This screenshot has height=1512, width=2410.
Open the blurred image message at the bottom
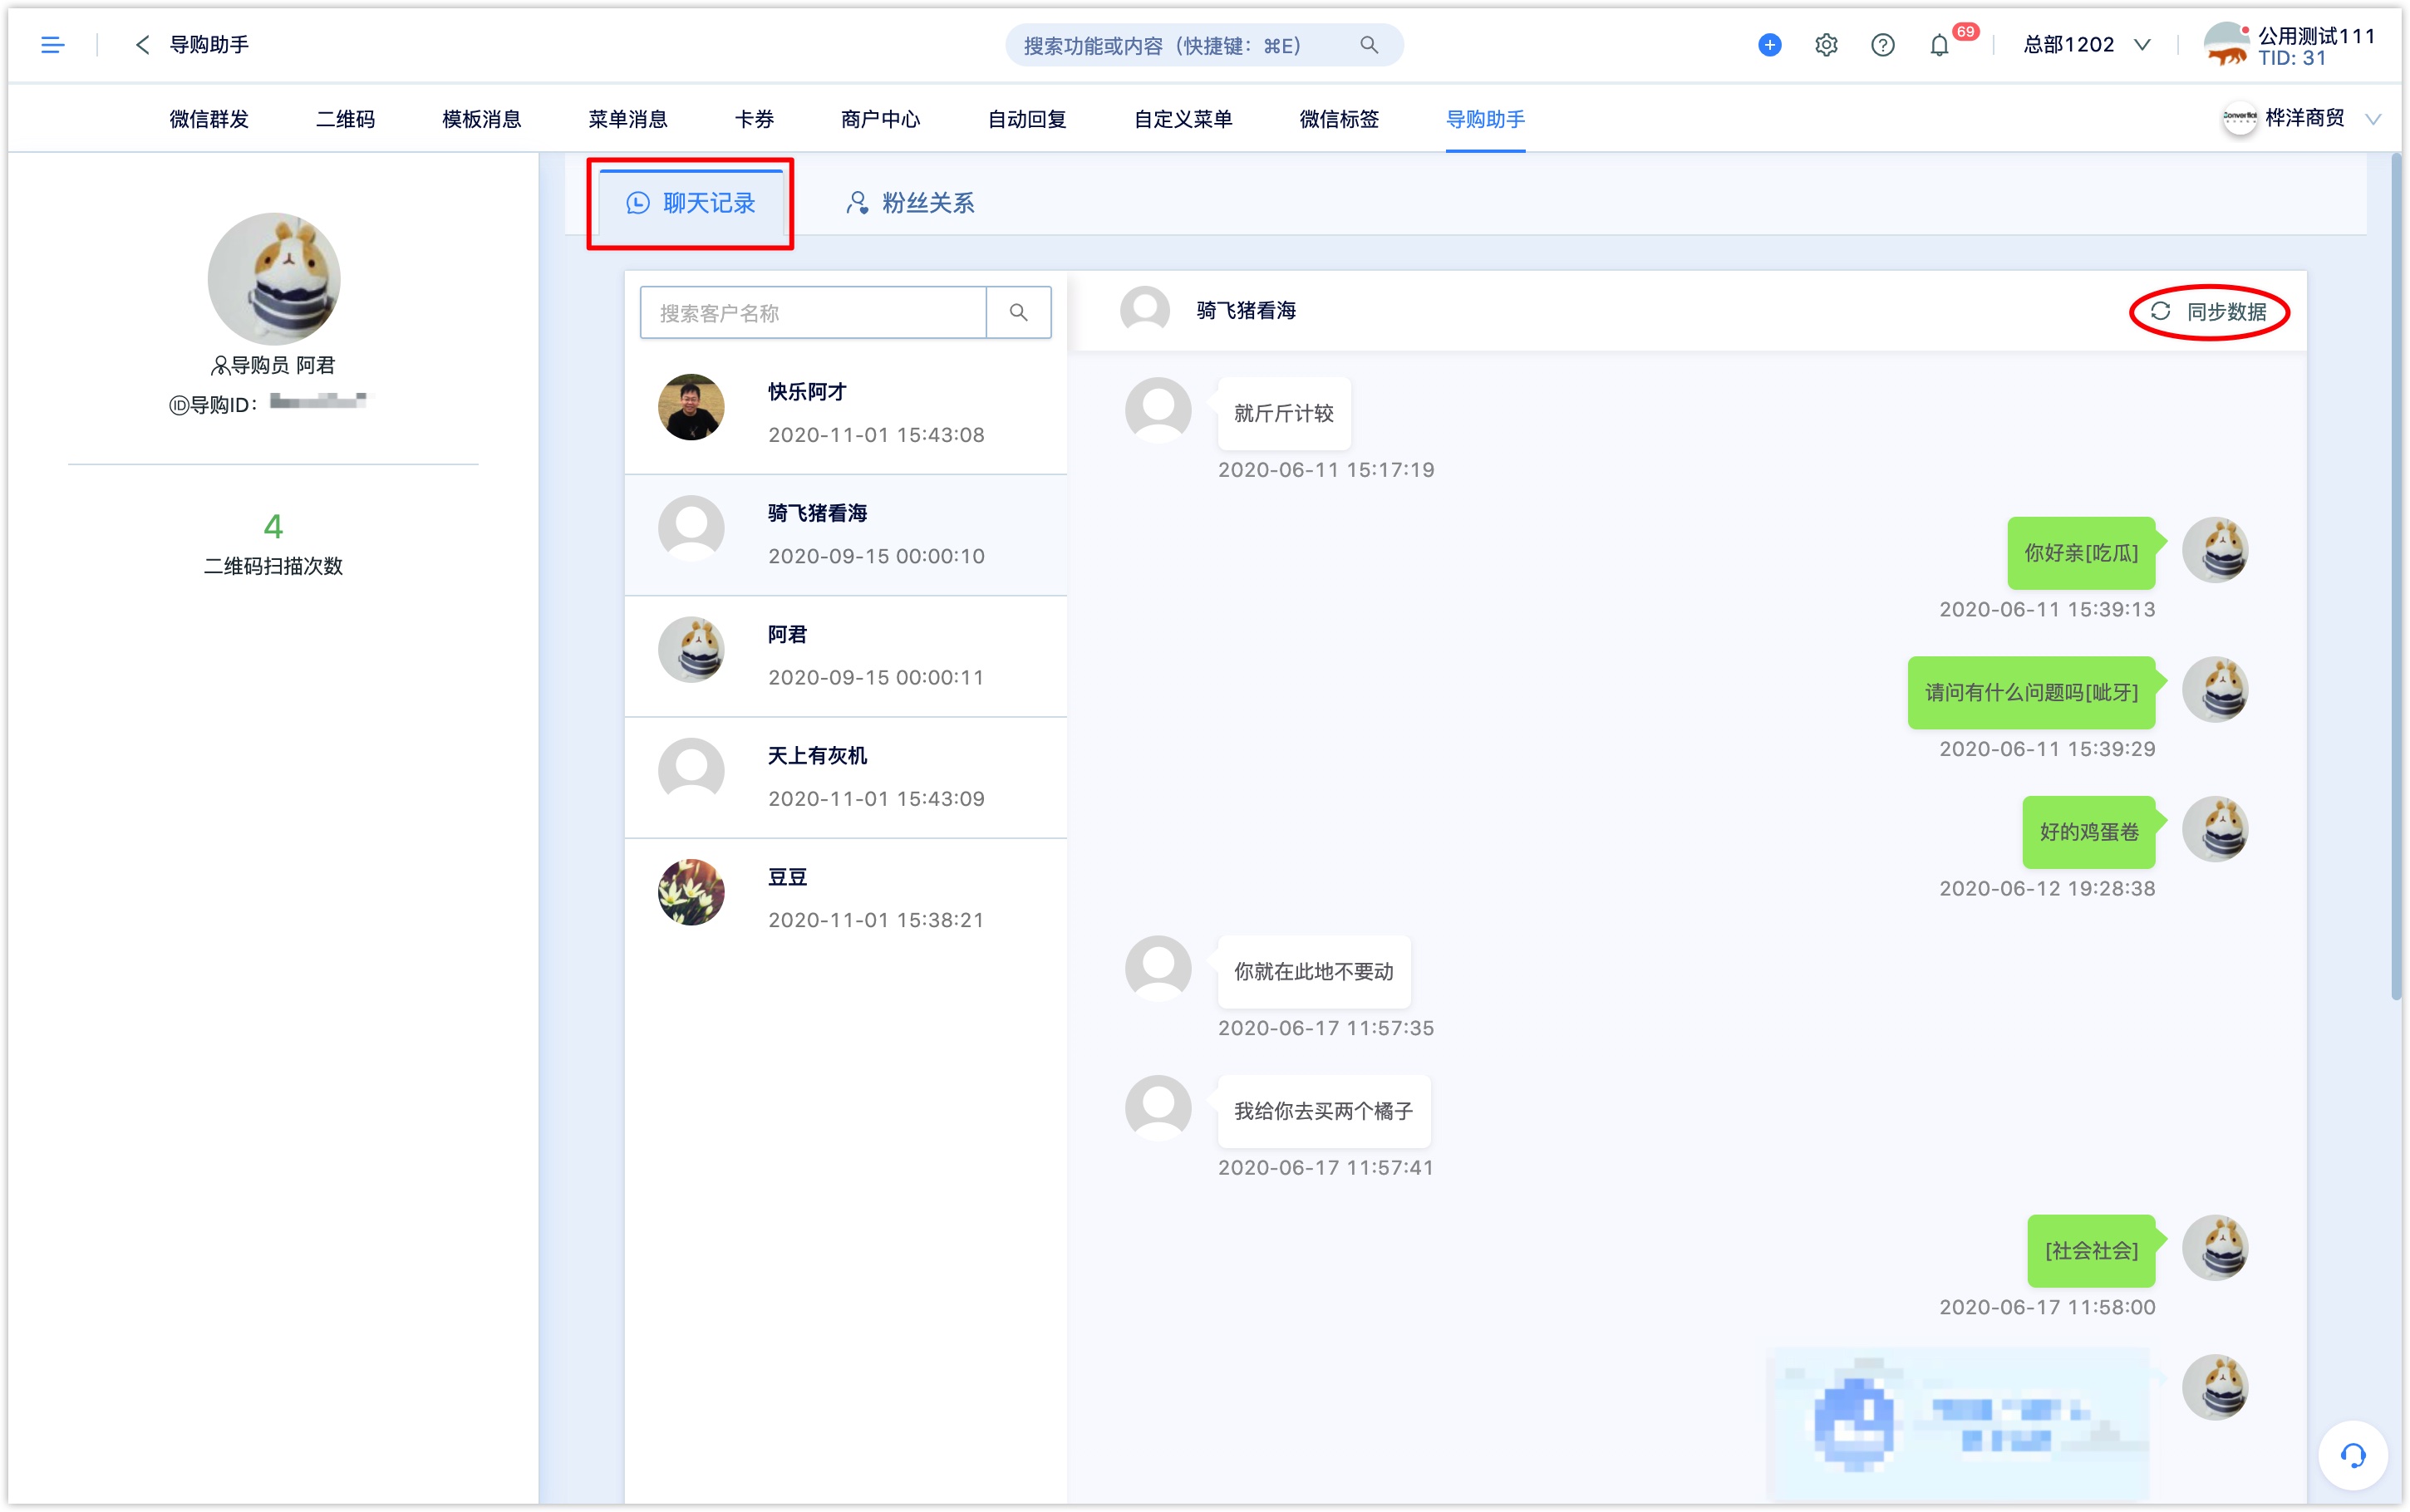pos(1960,1425)
